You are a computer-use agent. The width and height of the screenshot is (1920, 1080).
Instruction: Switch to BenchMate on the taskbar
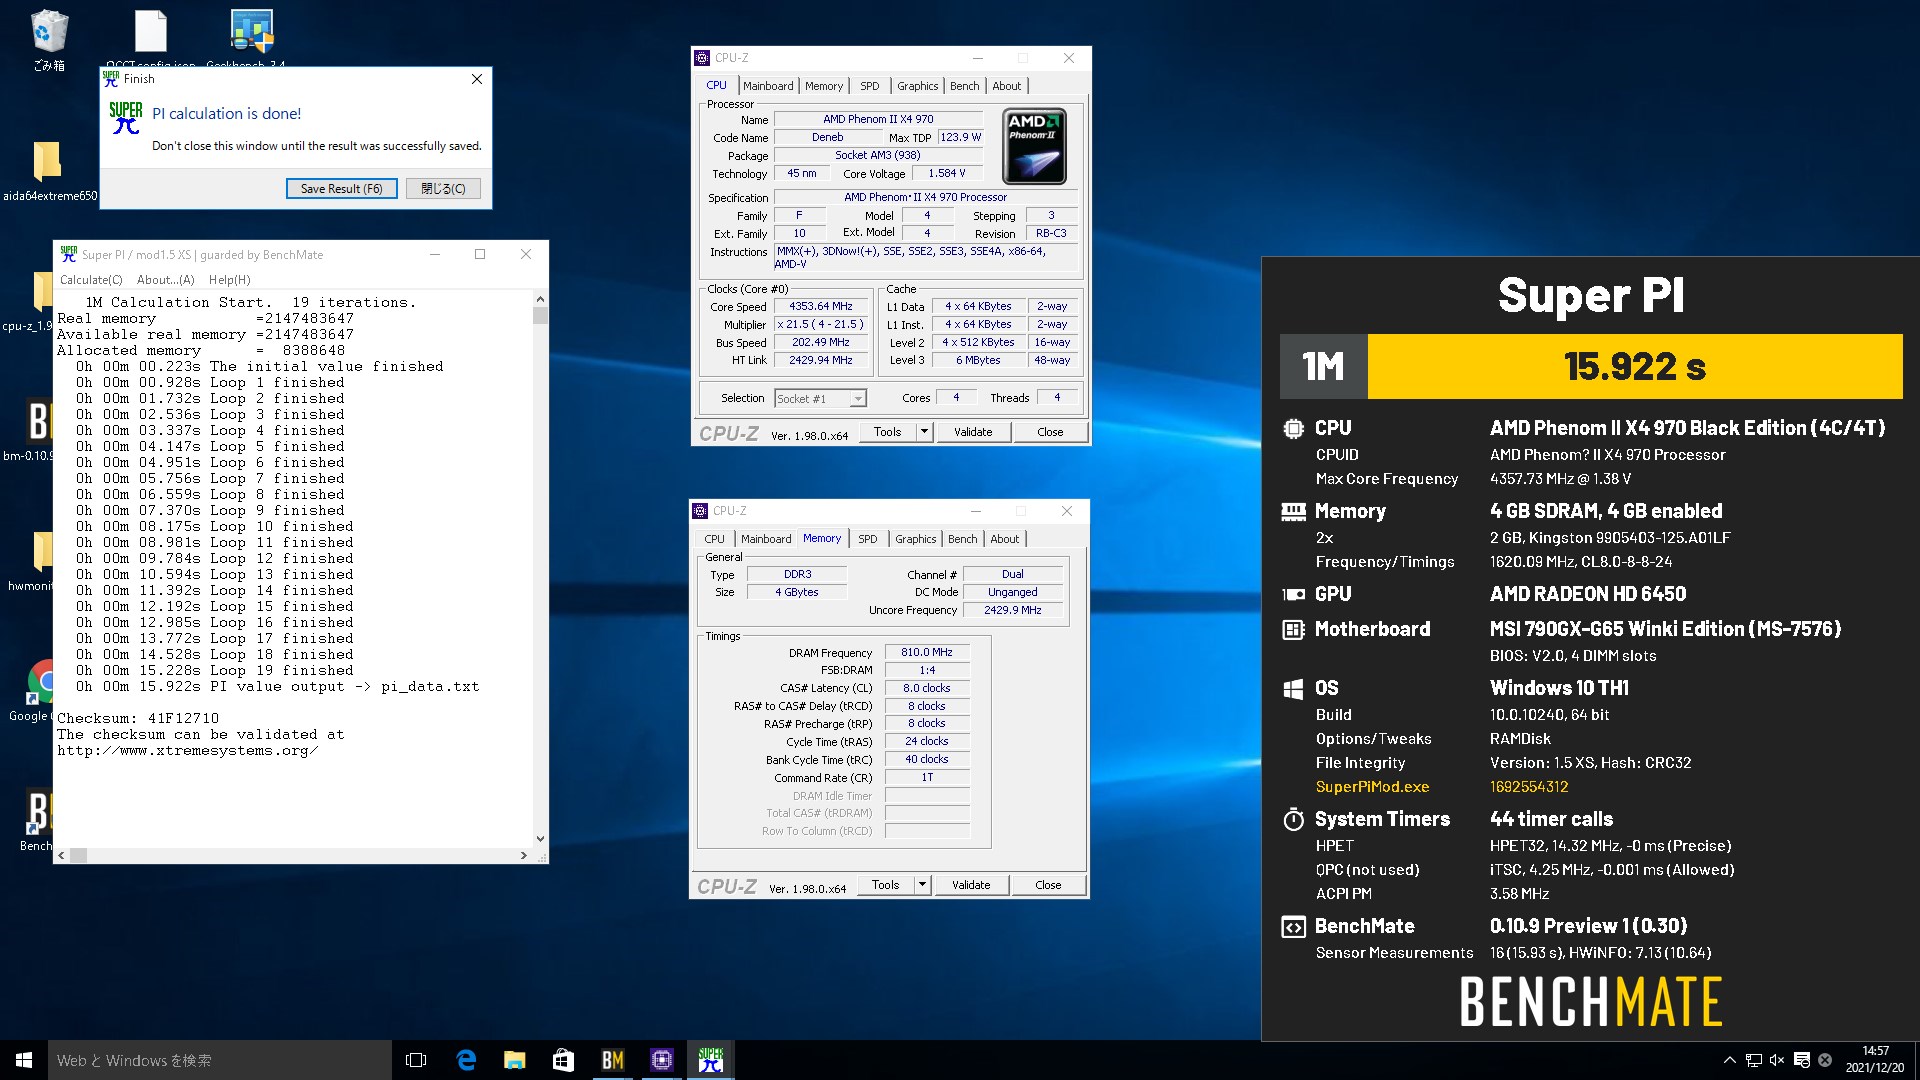(x=612, y=1060)
